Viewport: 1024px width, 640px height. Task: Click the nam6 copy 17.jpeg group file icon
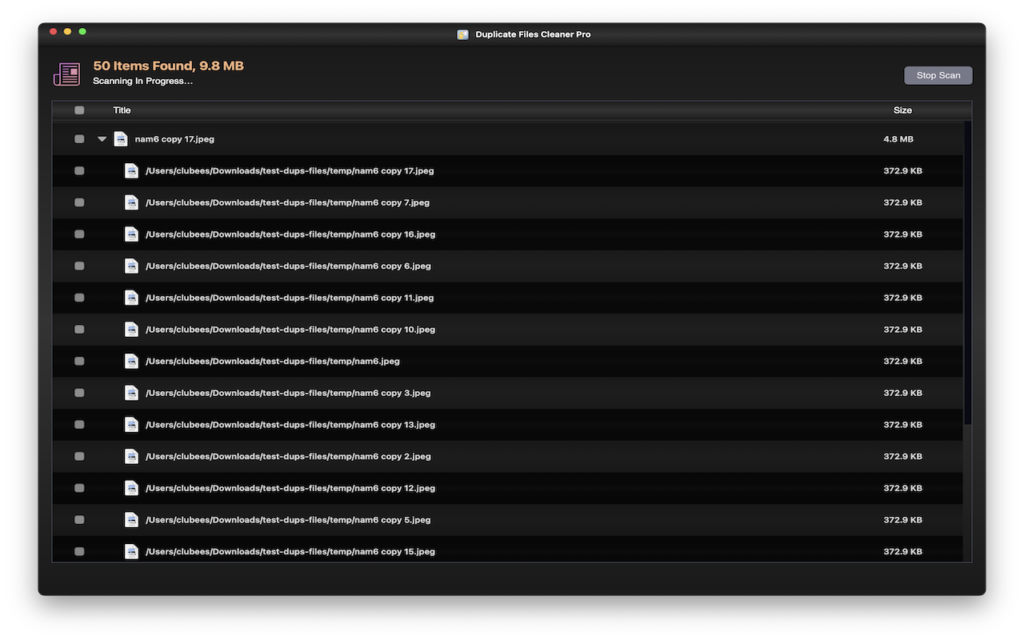tap(121, 139)
